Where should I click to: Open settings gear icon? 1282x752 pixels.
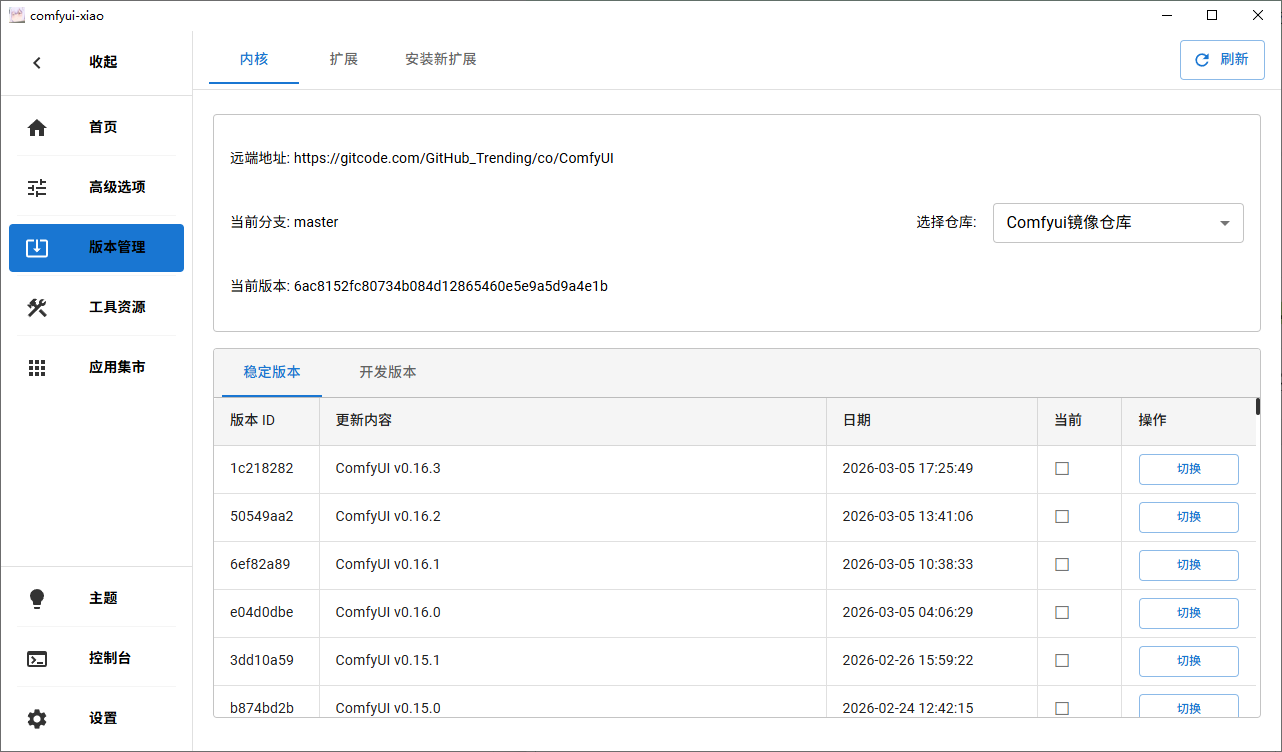coord(37,718)
